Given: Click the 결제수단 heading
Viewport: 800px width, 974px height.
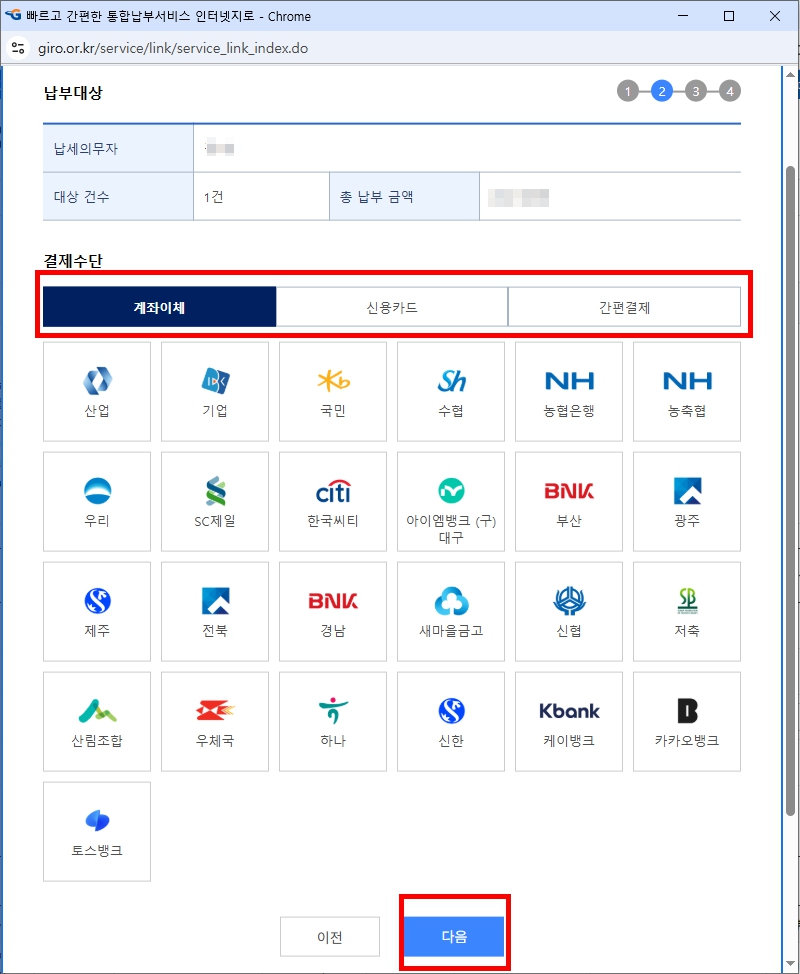Looking at the screenshot, I should [x=73, y=261].
